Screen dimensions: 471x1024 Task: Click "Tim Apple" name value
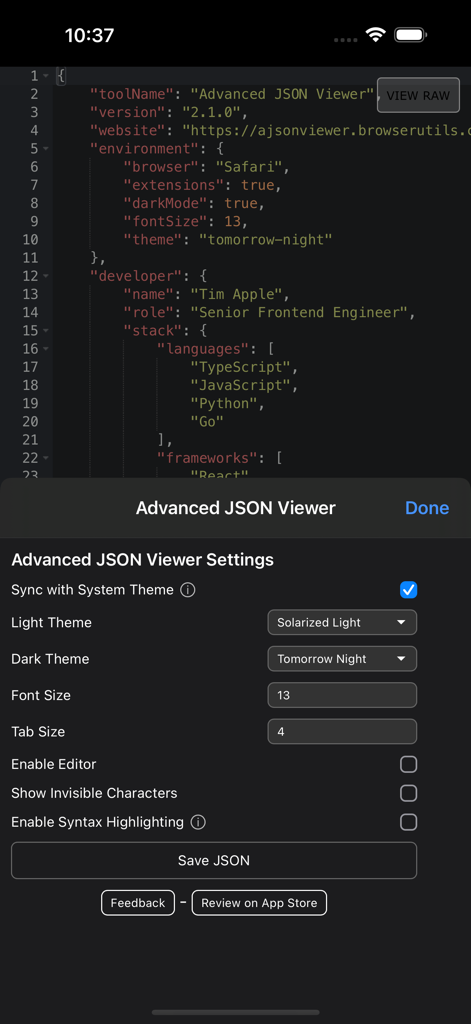point(236,294)
